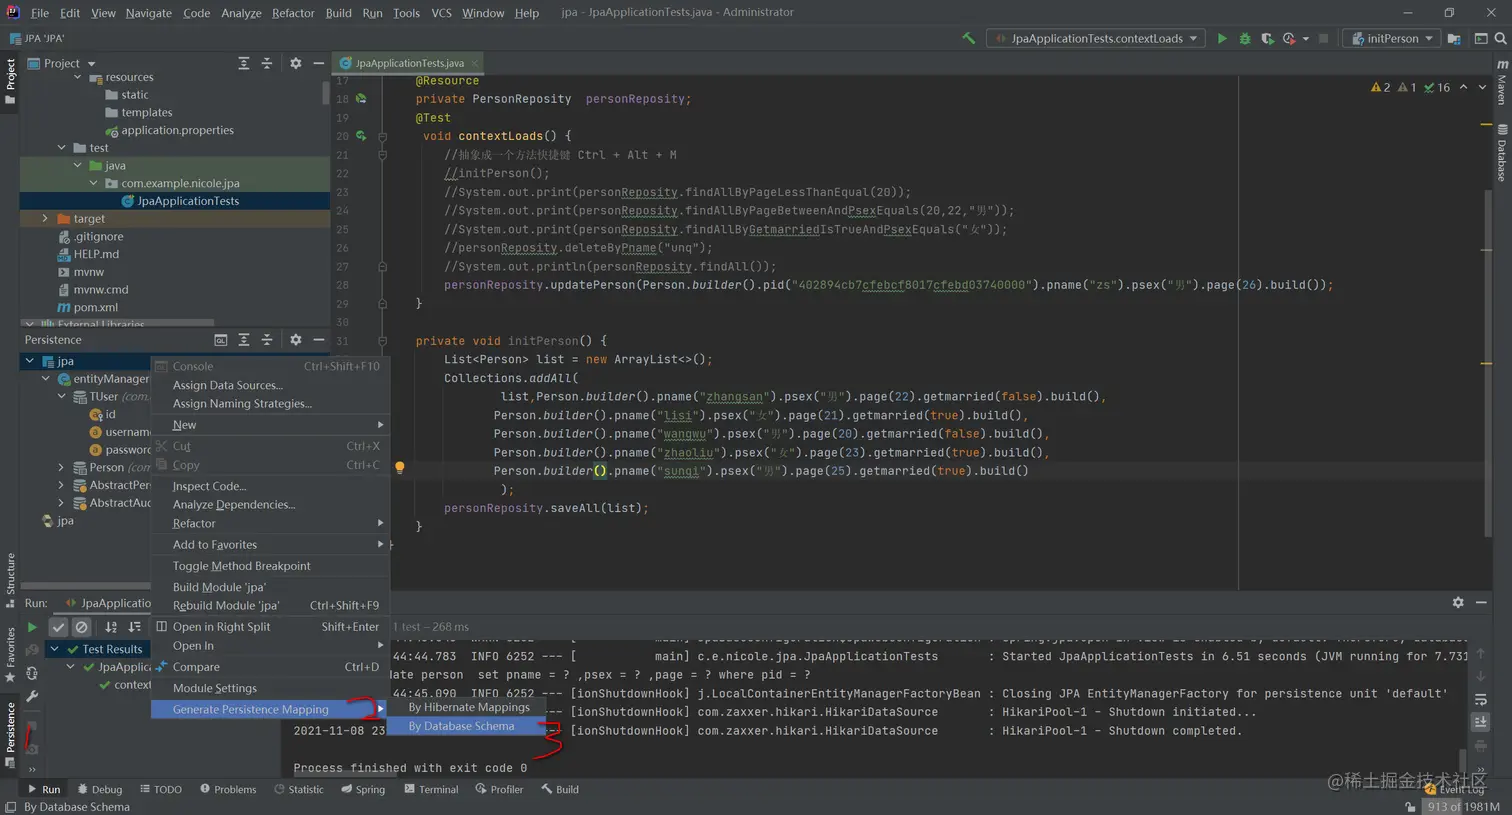Viewport: 1512px width, 815px height.
Task: Open the search everywhere magnifier icon
Action: coord(1500,38)
